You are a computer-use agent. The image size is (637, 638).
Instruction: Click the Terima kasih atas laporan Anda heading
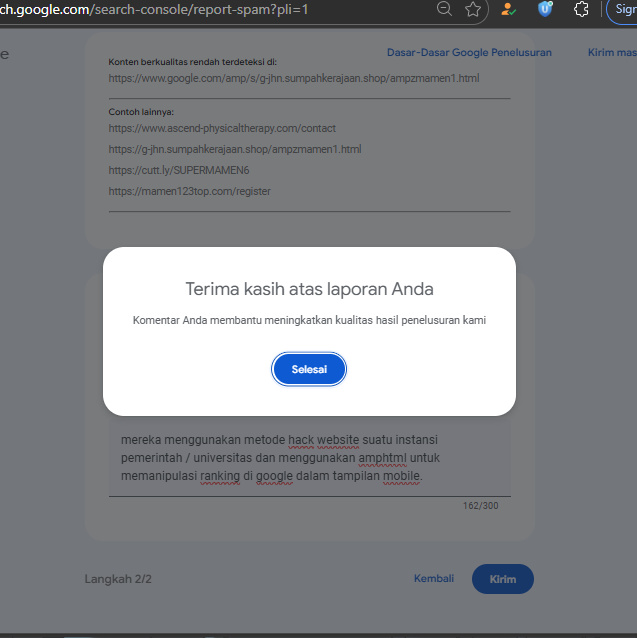click(x=310, y=289)
